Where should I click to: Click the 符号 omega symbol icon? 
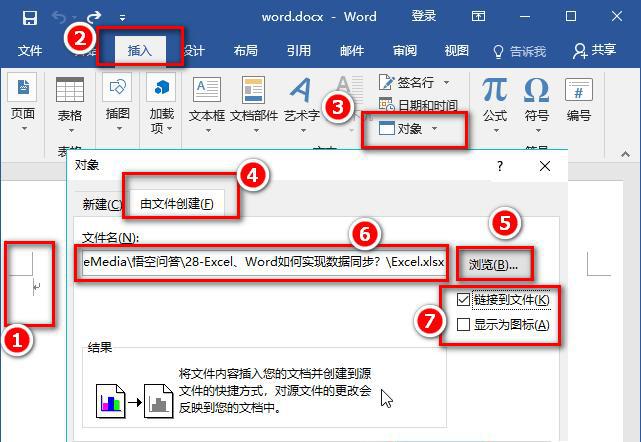tap(536, 89)
